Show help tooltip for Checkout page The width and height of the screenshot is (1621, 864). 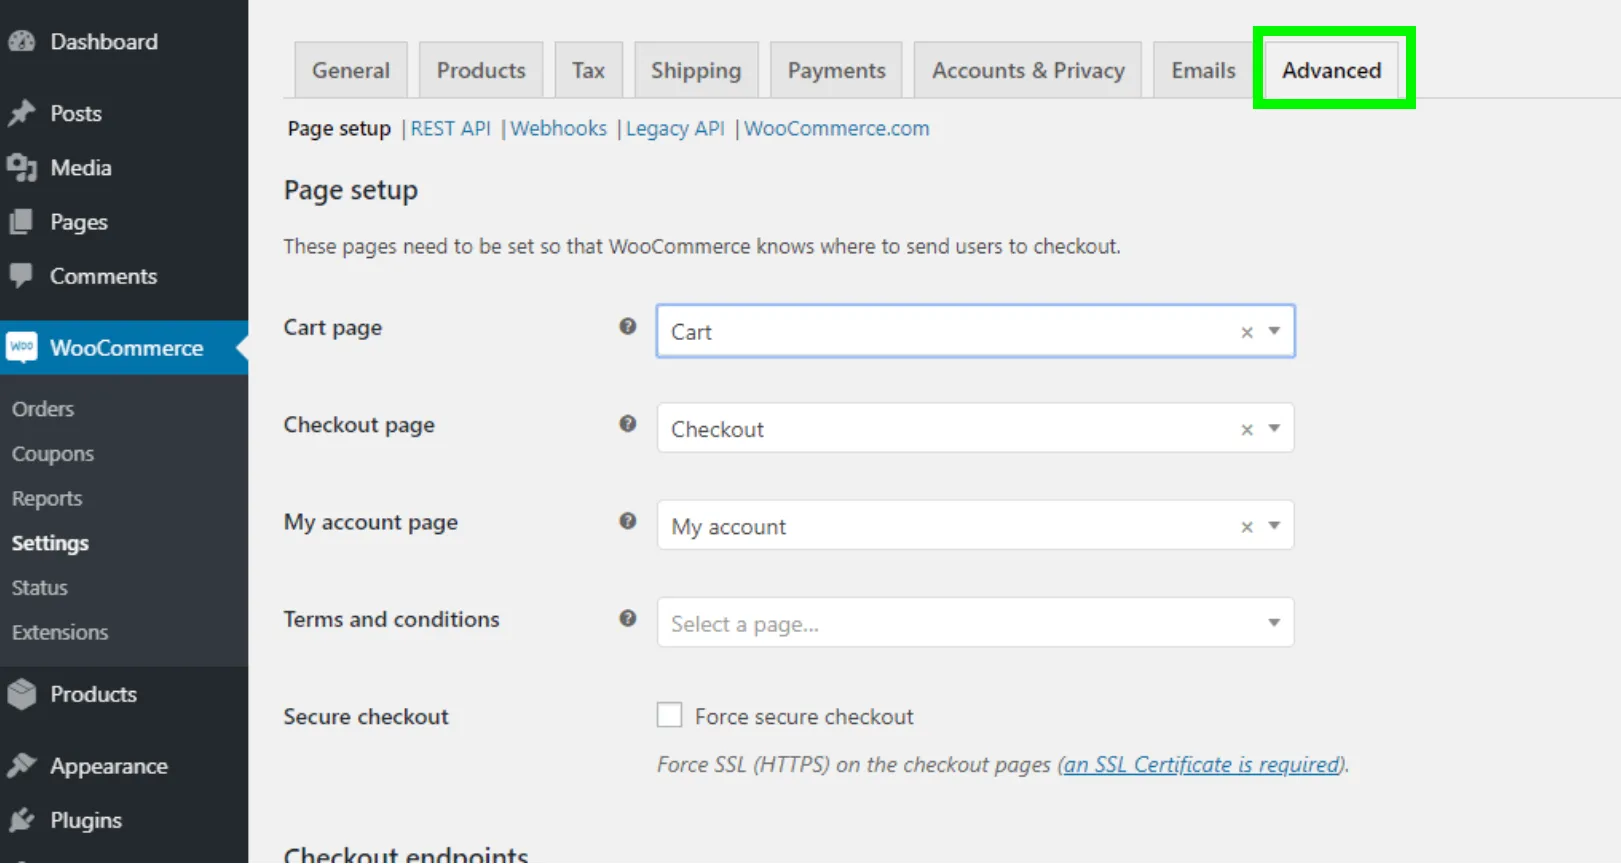pos(627,423)
